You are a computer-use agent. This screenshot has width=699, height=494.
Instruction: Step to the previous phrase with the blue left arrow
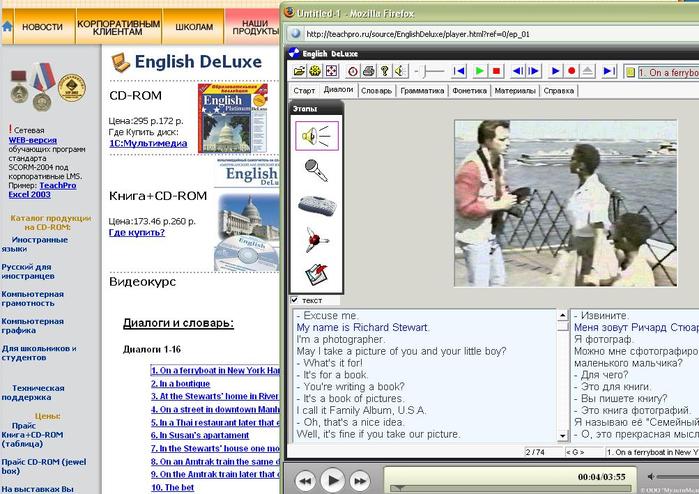[x=517, y=71]
